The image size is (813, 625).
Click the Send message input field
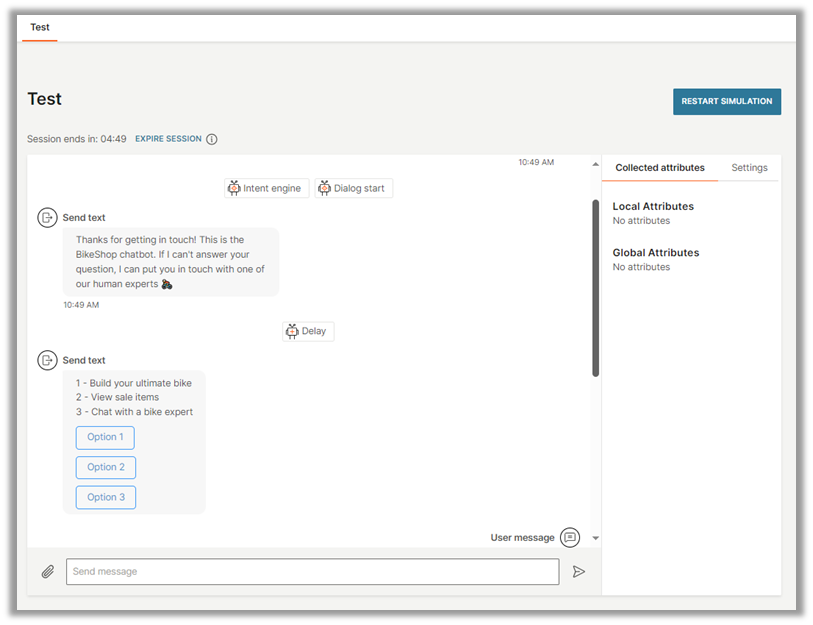pyautogui.click(x=313, y=572)
